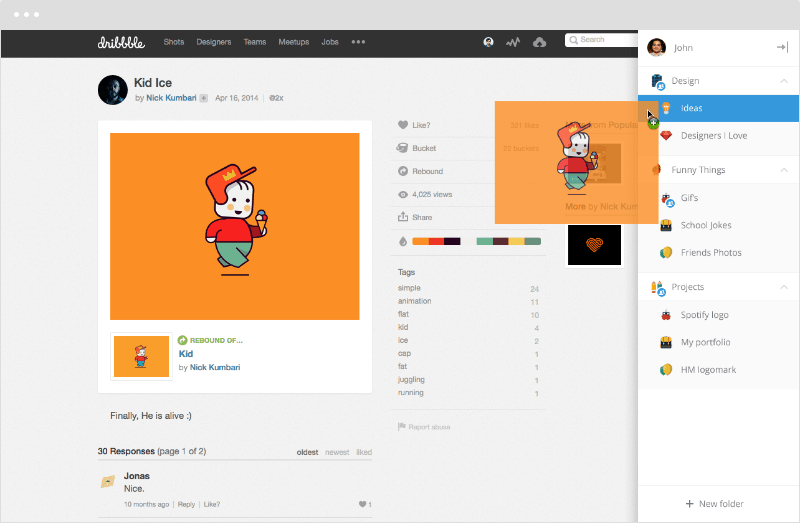
Task: Select the yellow color swatch
Action: pos(516,241)
